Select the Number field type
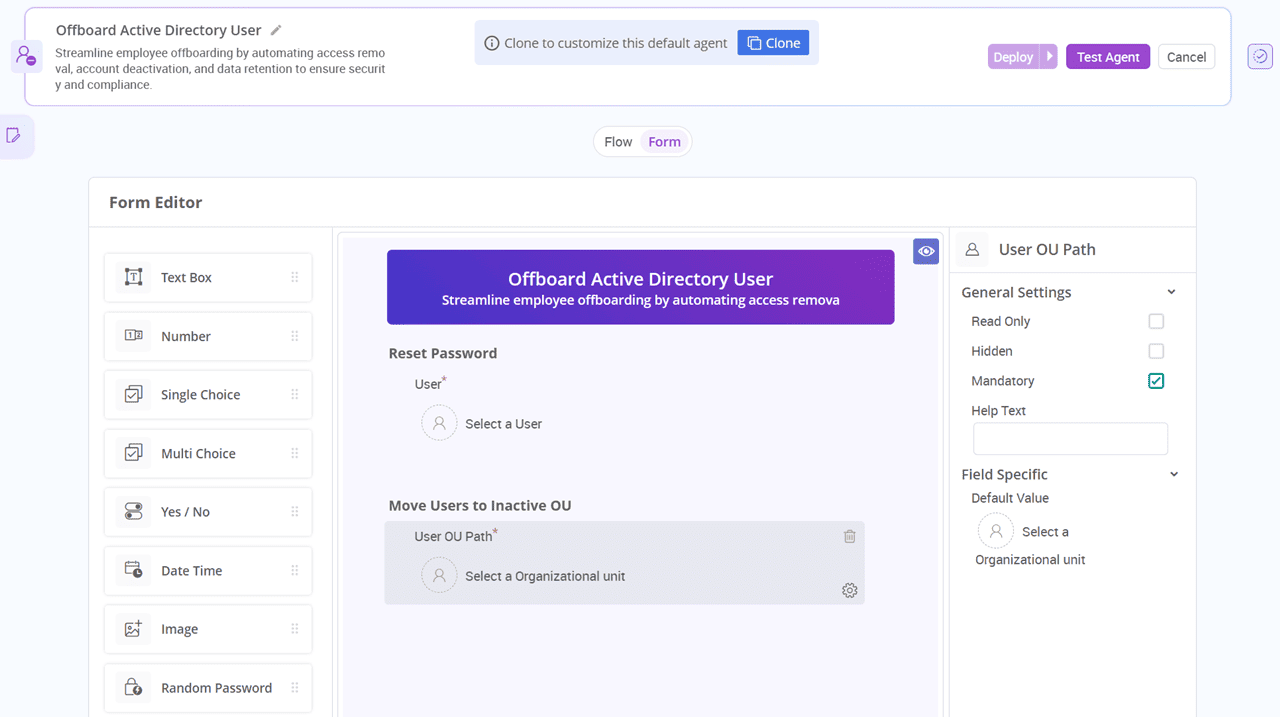 click(207, 336)
